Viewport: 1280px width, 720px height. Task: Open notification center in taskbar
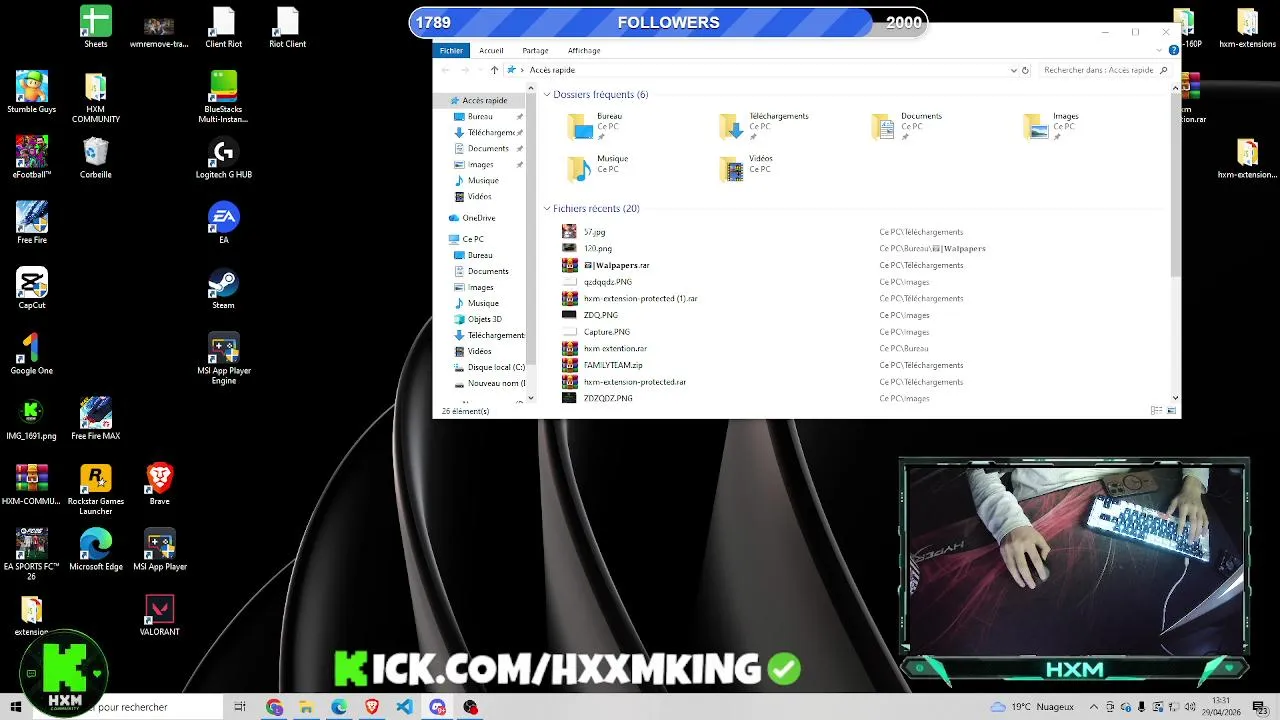coord(1259,707)
